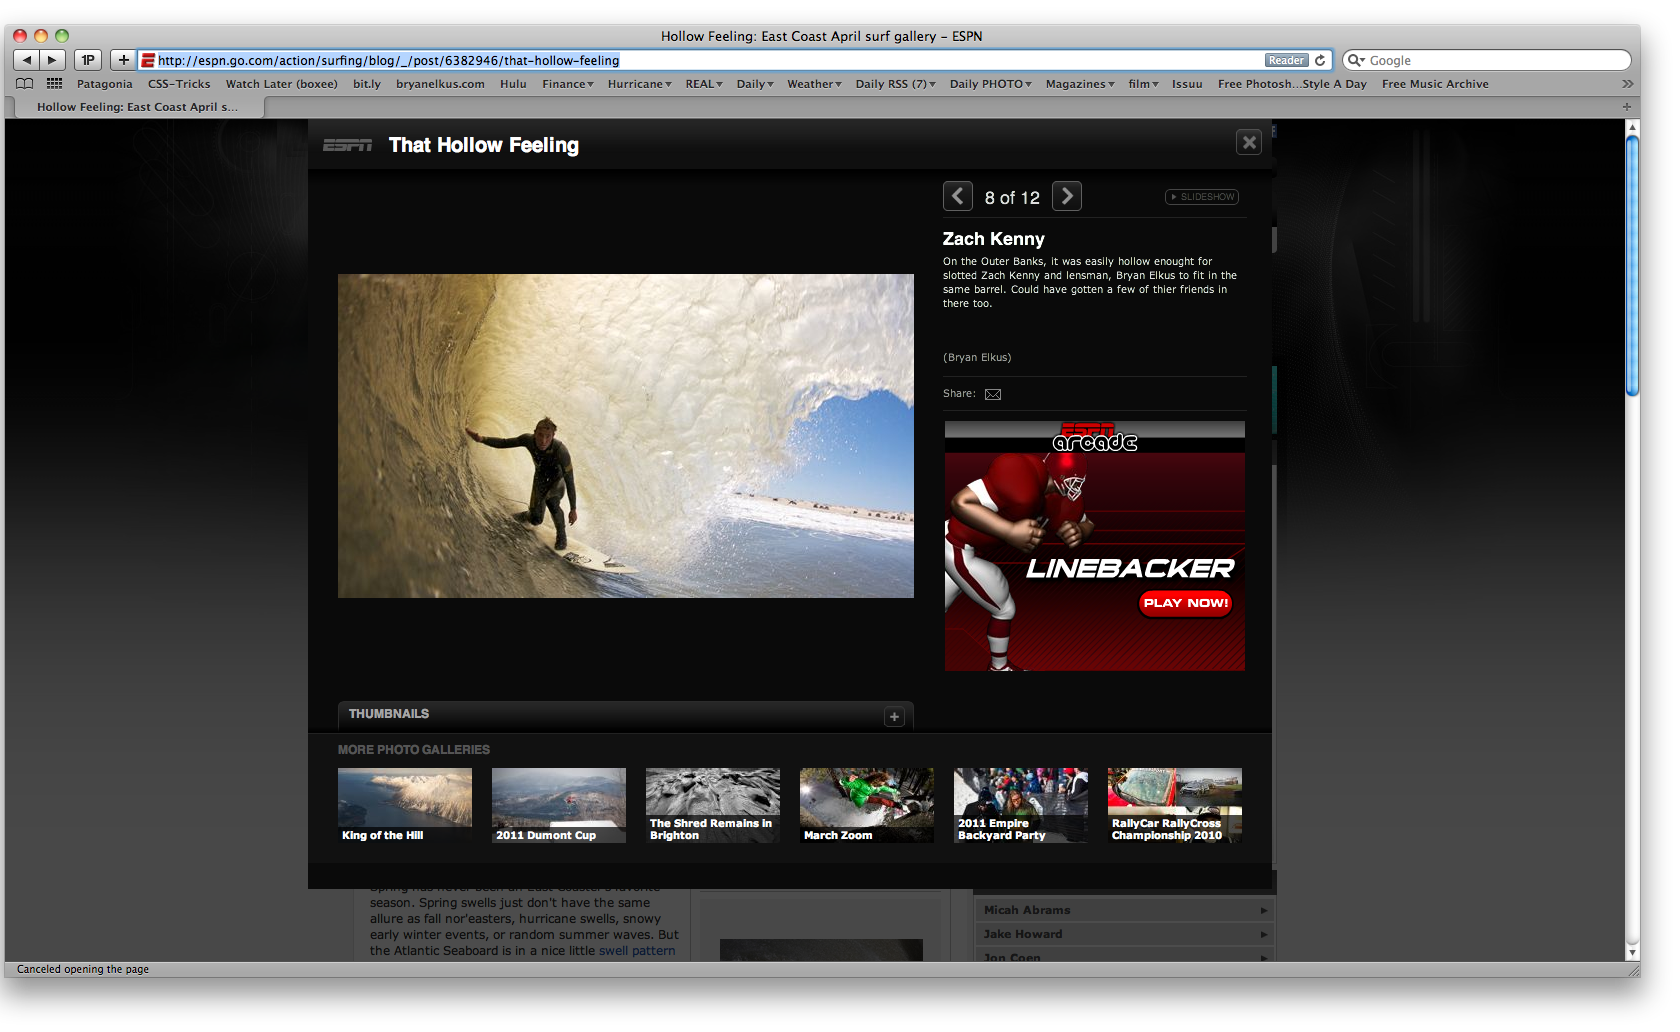Click the ESPN Arcade ad logo
The image size is (1680, 1032).
(x=1094, y=437)
